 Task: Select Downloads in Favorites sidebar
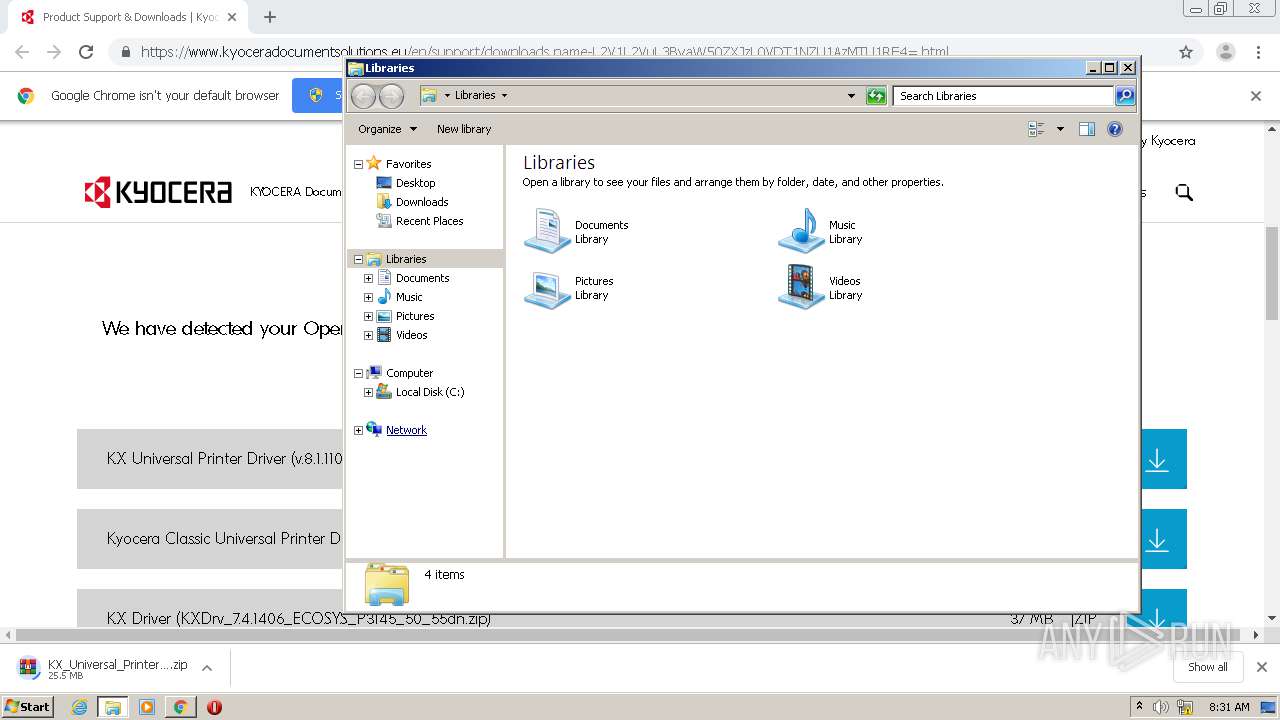[422, 202]
